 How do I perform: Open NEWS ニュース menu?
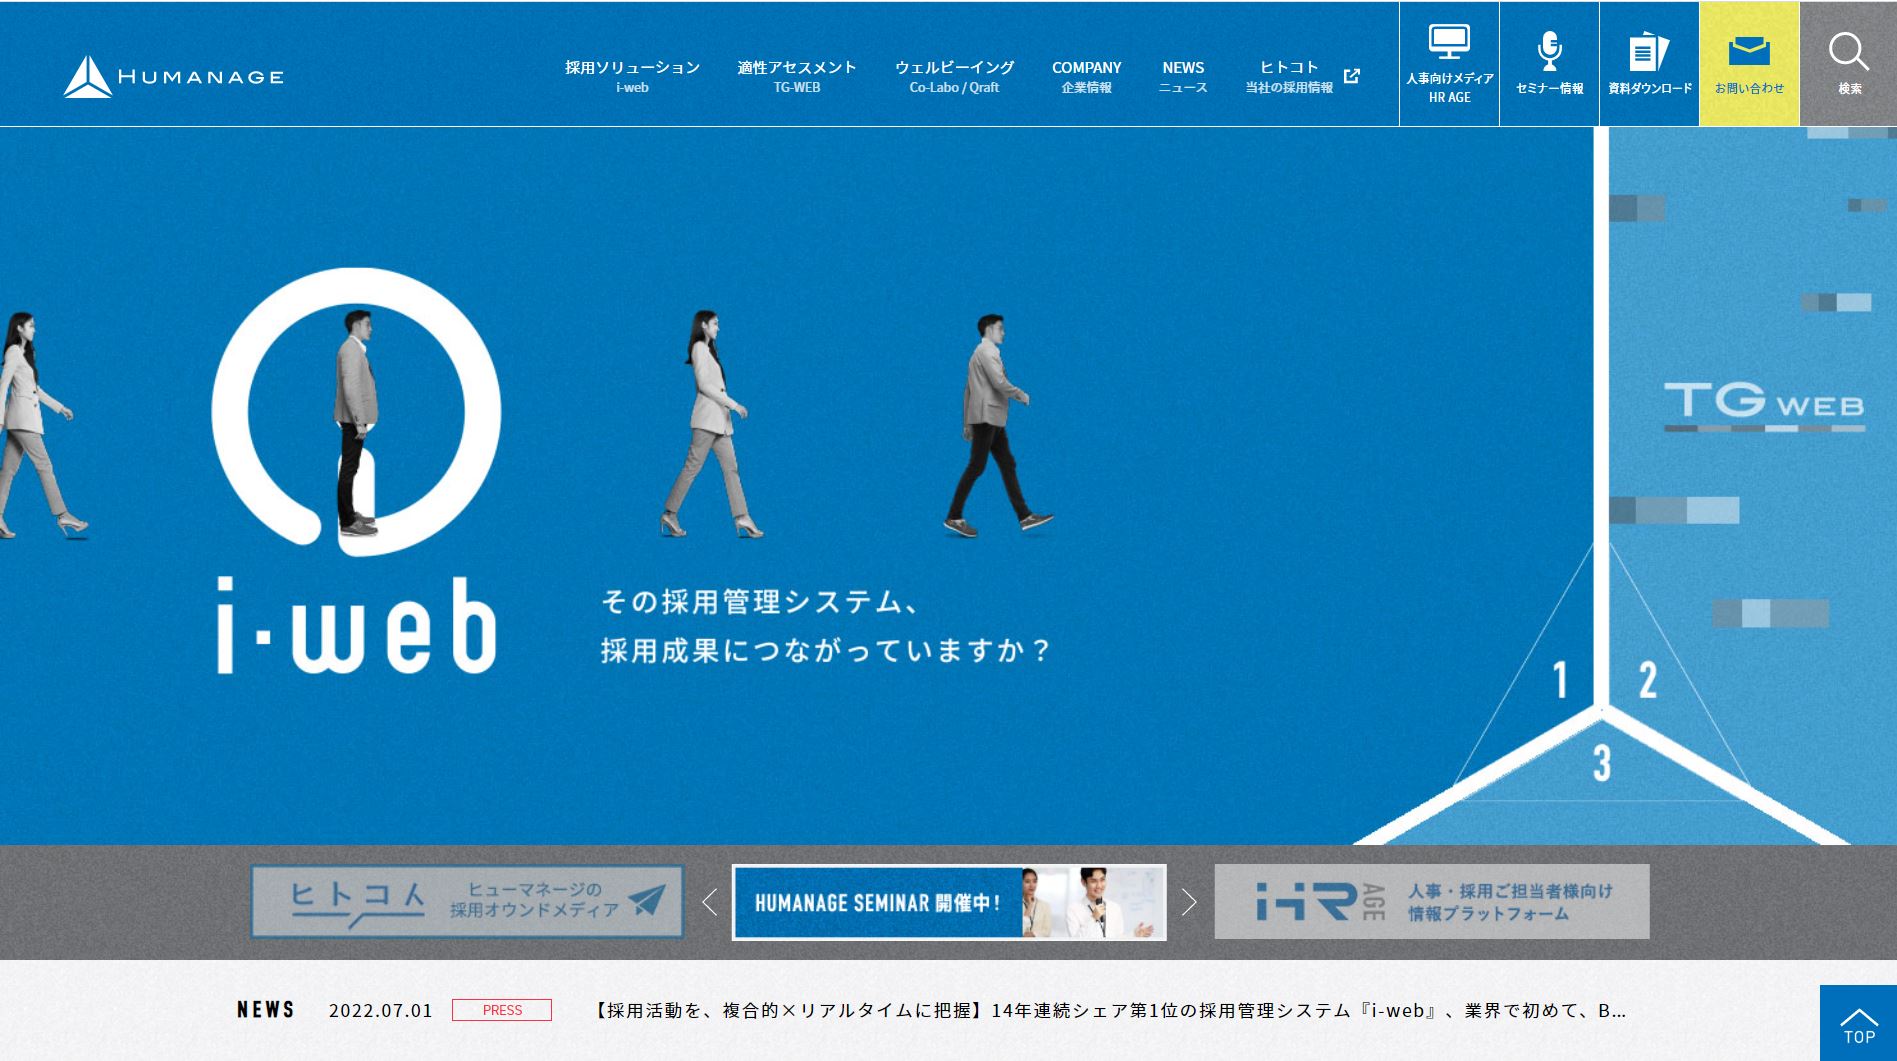(1183, 76)
